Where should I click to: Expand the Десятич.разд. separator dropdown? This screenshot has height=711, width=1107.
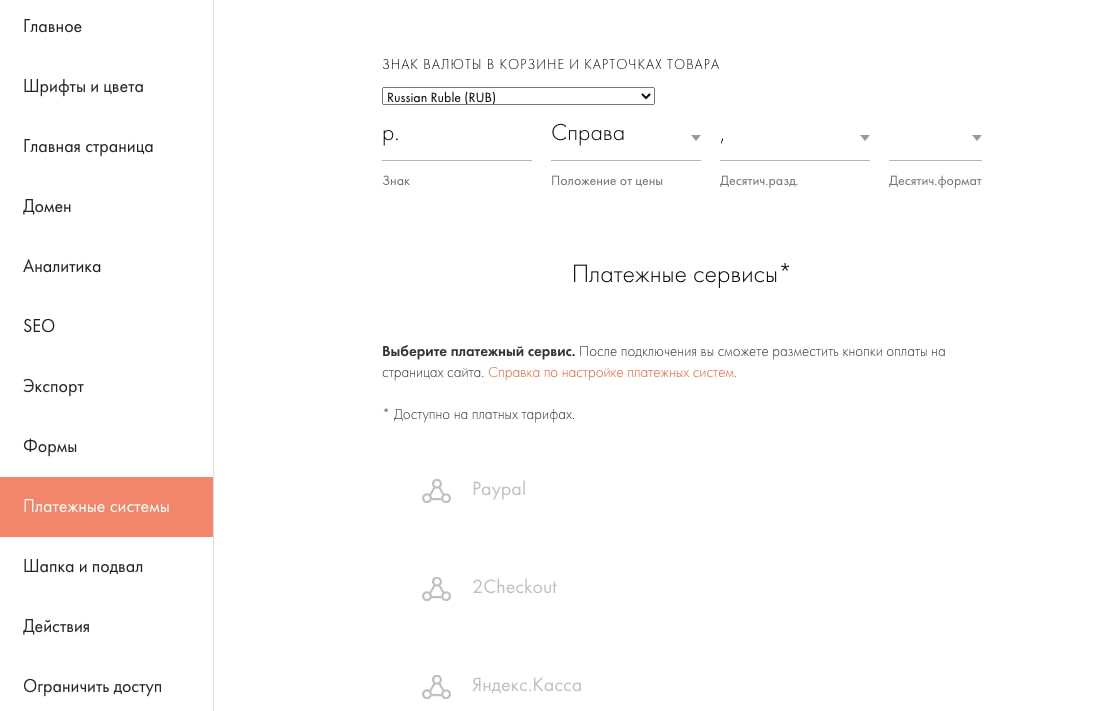click(x=794, y=136)
